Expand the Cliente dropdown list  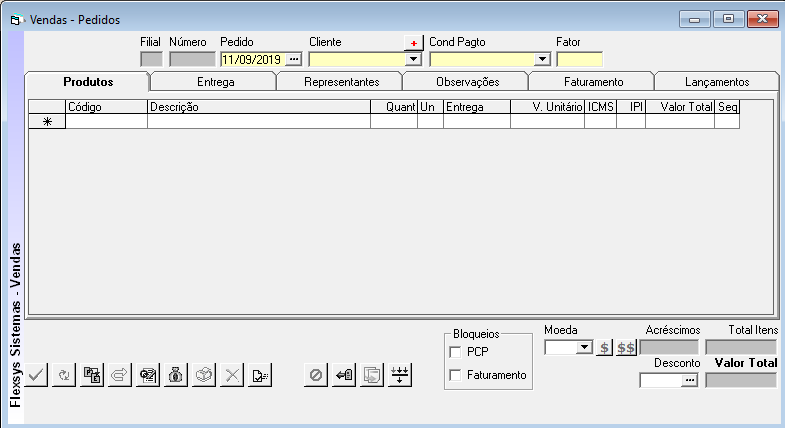pyautogui.click(x=412, y=59)
